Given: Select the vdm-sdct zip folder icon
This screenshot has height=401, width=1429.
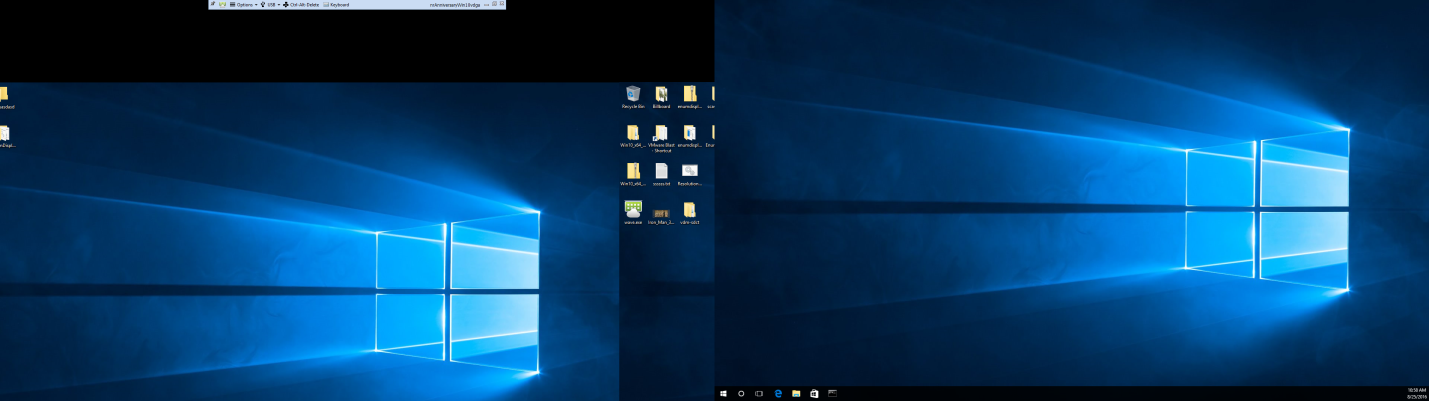Looking at the screenshot, I should 689,213.
